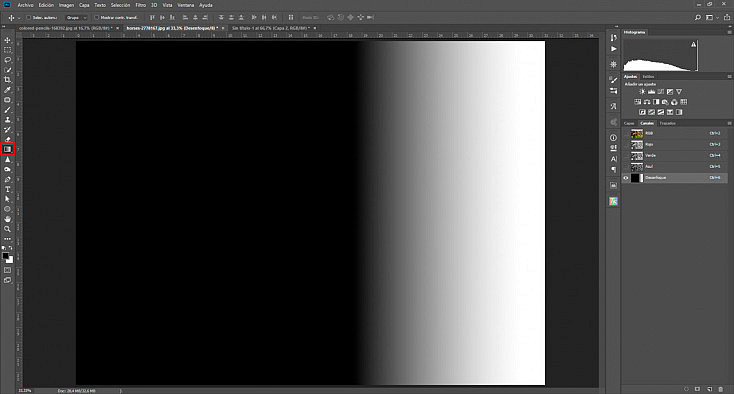Open the Actions play-button panel icon
This screenshot has width=734, height=394.
click(614, 49)
